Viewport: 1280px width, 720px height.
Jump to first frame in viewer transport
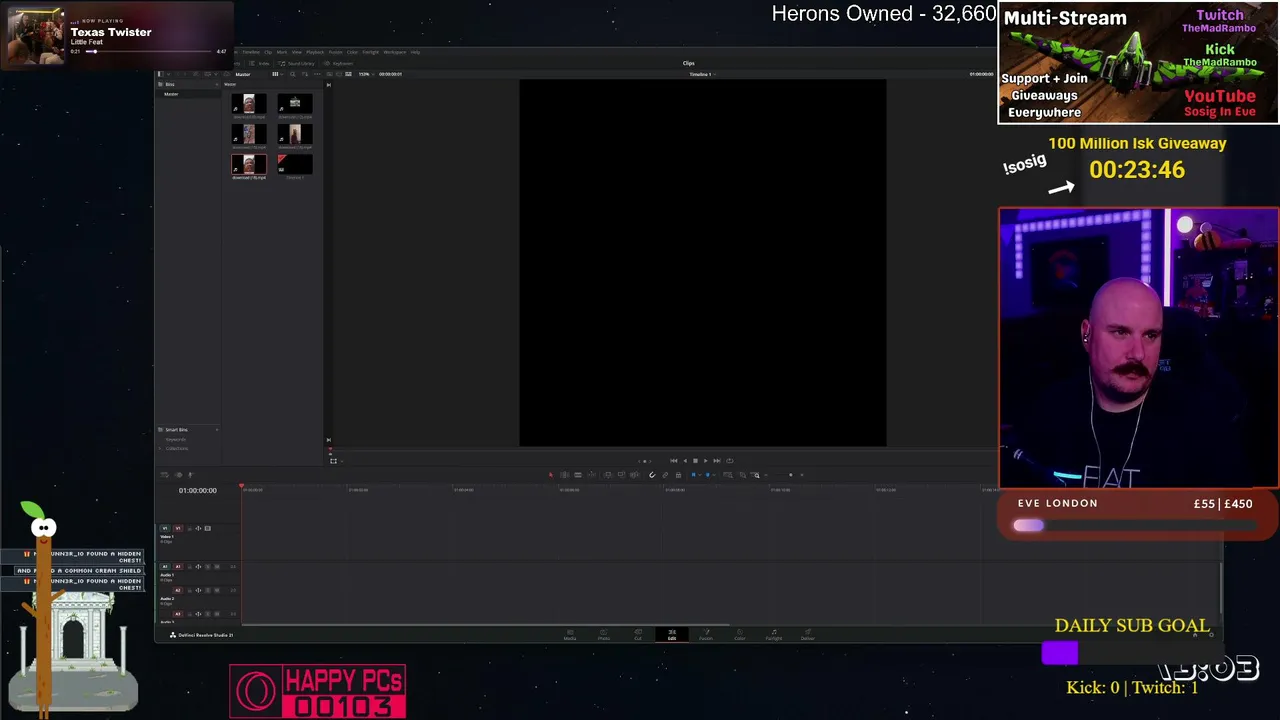click(x=673, y=461)
